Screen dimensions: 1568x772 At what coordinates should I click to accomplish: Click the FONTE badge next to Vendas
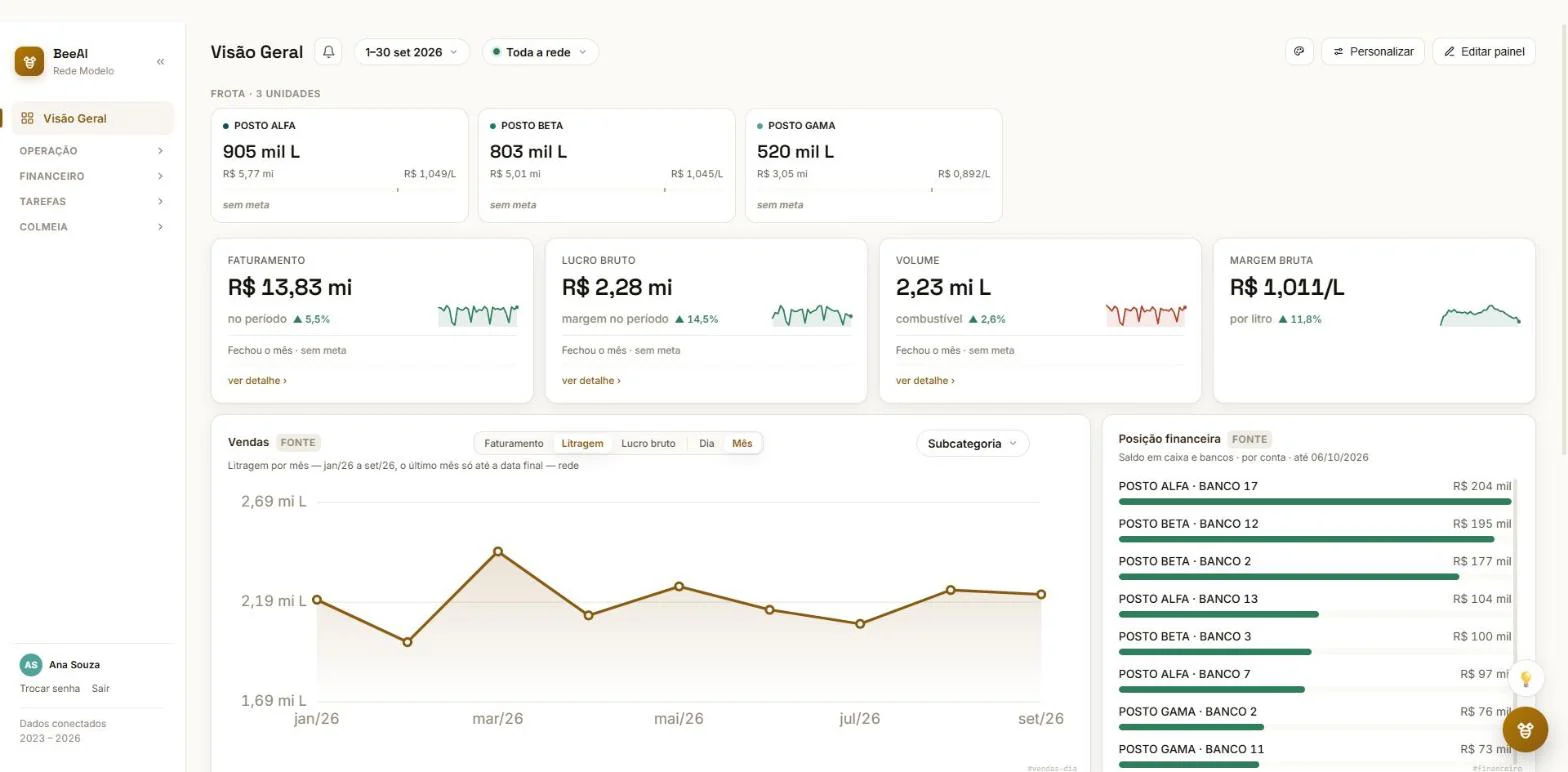pyautogui.click(x=298, y=442)
